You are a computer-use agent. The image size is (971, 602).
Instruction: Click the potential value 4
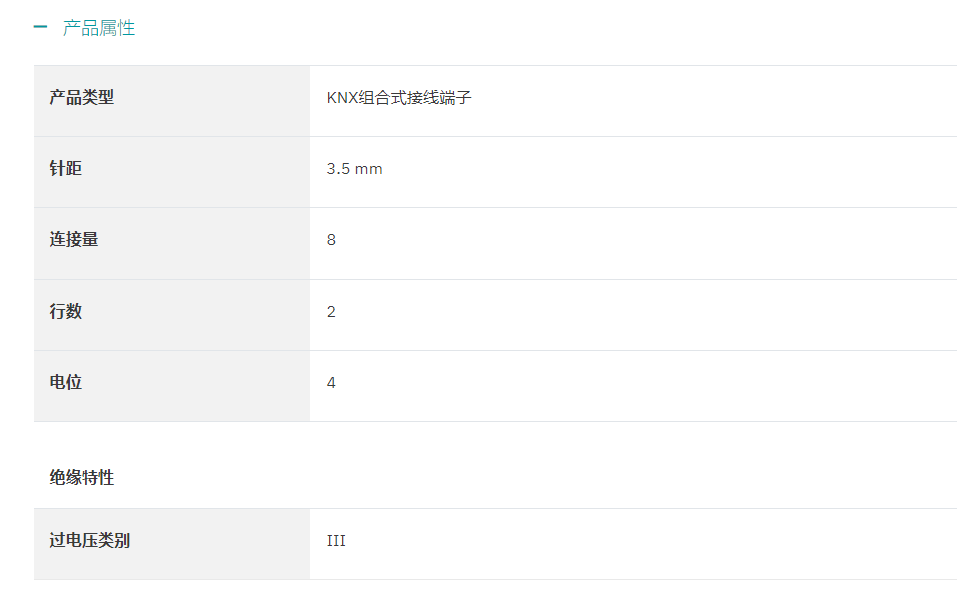[x=331, y=383]
